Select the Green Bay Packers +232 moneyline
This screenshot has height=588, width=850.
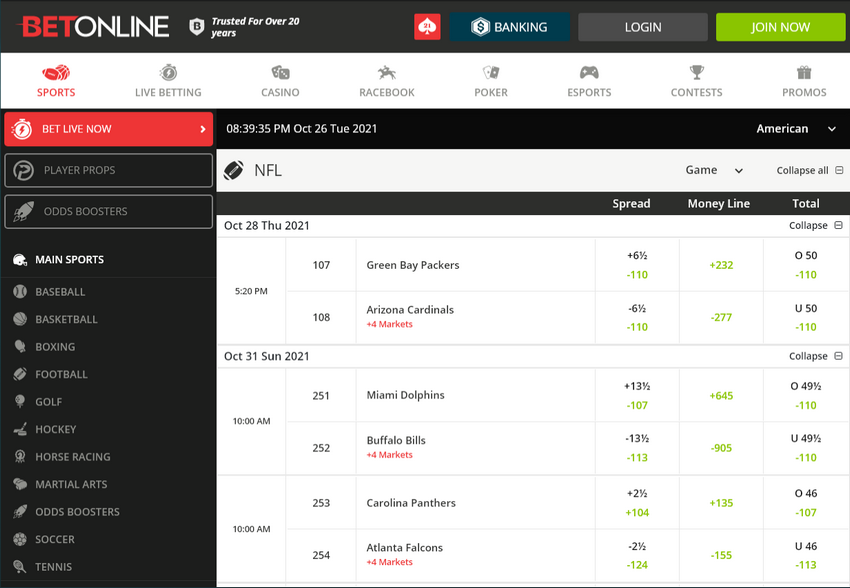(720, 264)
